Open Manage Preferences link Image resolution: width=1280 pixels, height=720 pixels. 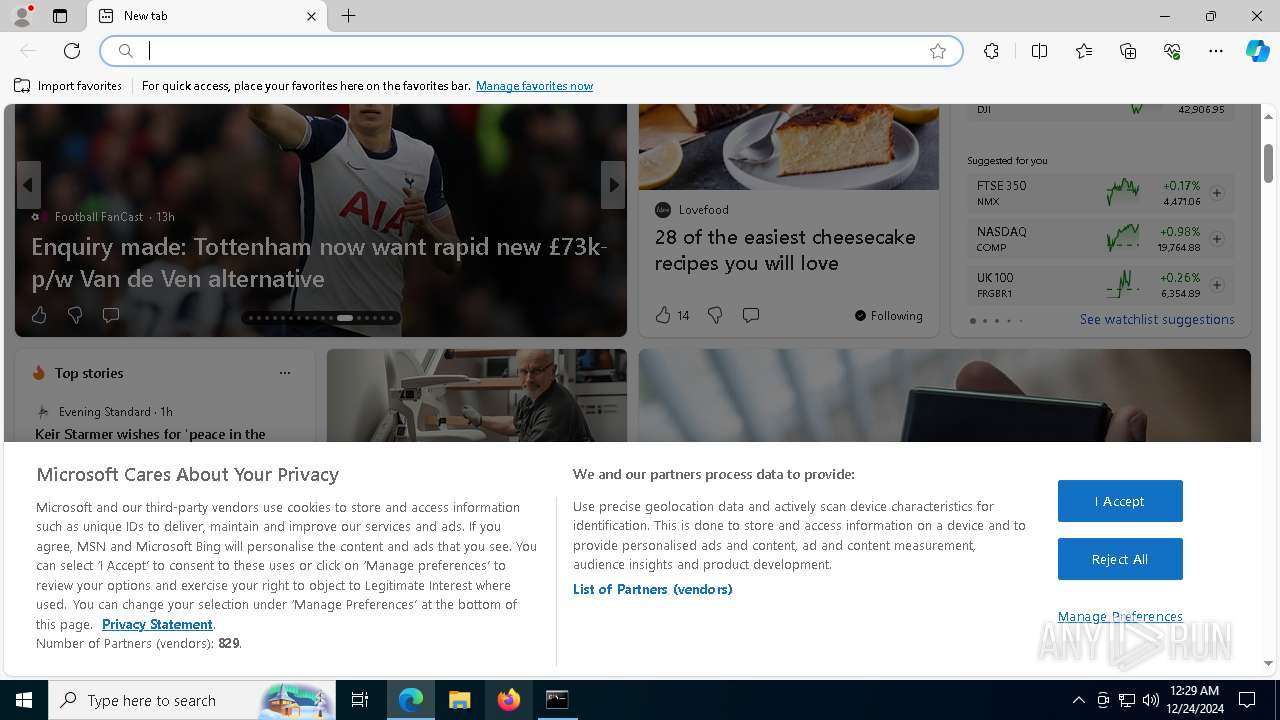[1120, 617]
